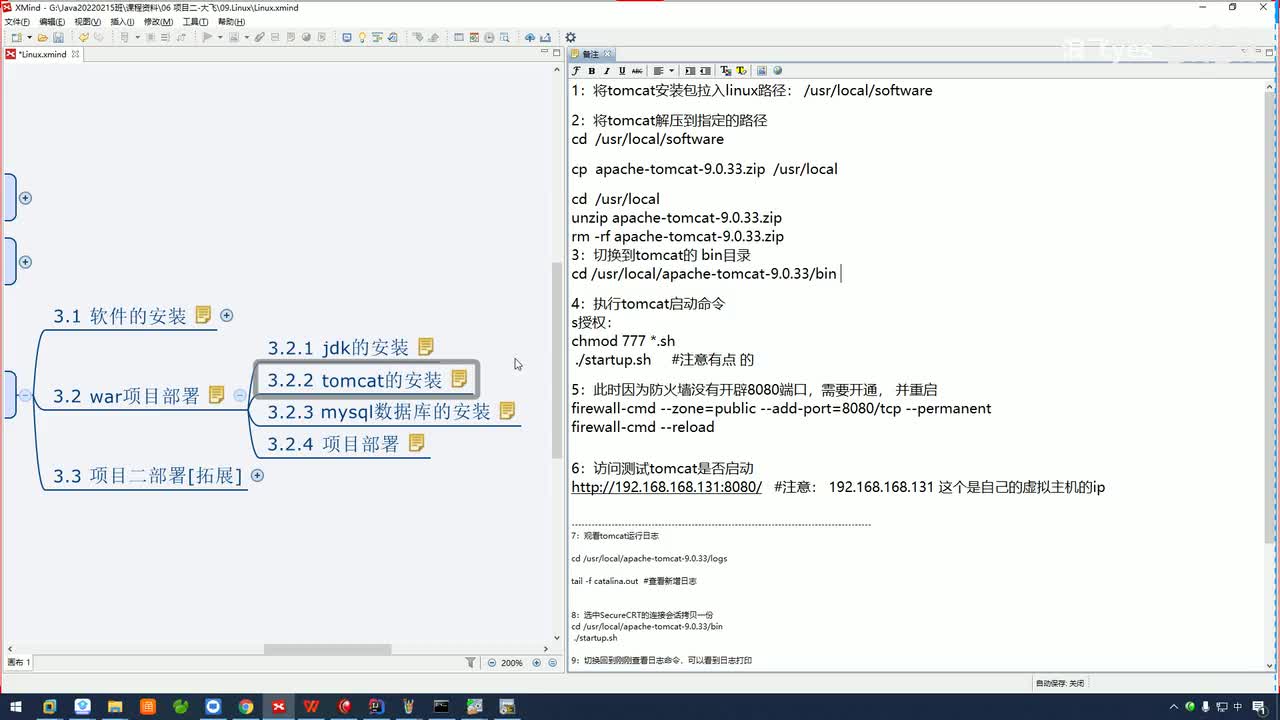
Task: Click the zoom out minus button
Action: (490, 662)
